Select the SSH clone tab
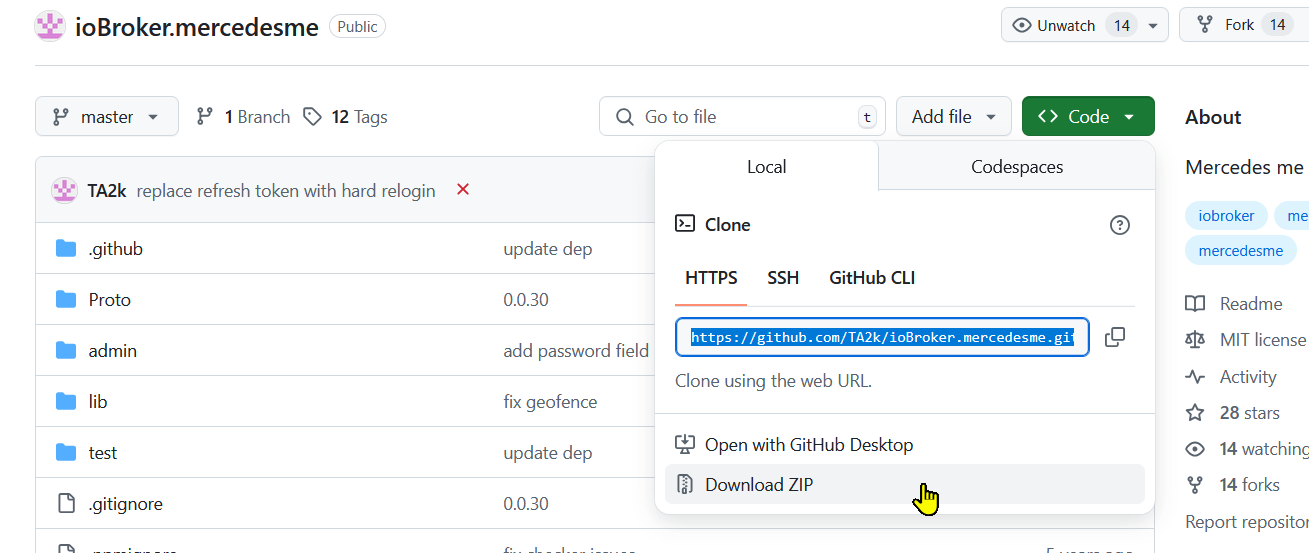The height and width of the screenshot is (553, 1309). point(783,278)
